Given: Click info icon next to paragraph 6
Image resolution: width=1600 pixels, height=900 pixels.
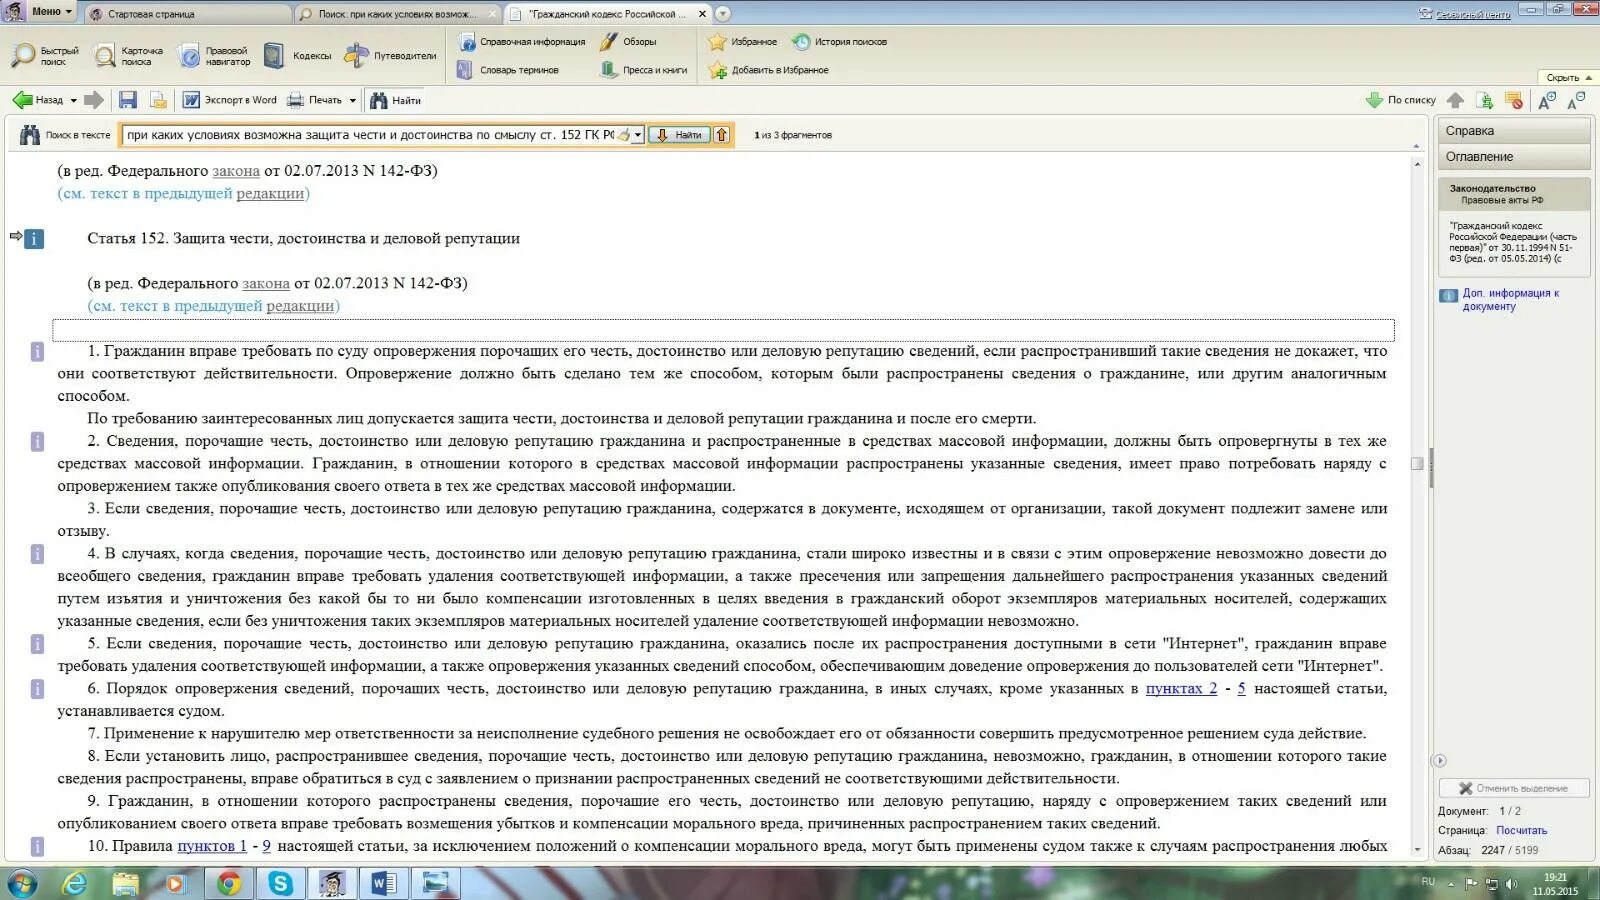Looking at the screenshot, I should pos(37,688).
